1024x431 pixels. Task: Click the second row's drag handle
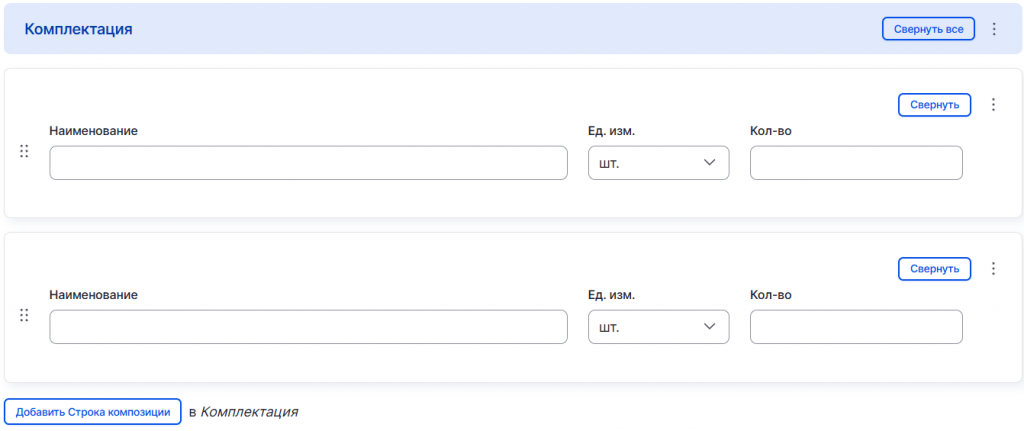pos(24,315)
